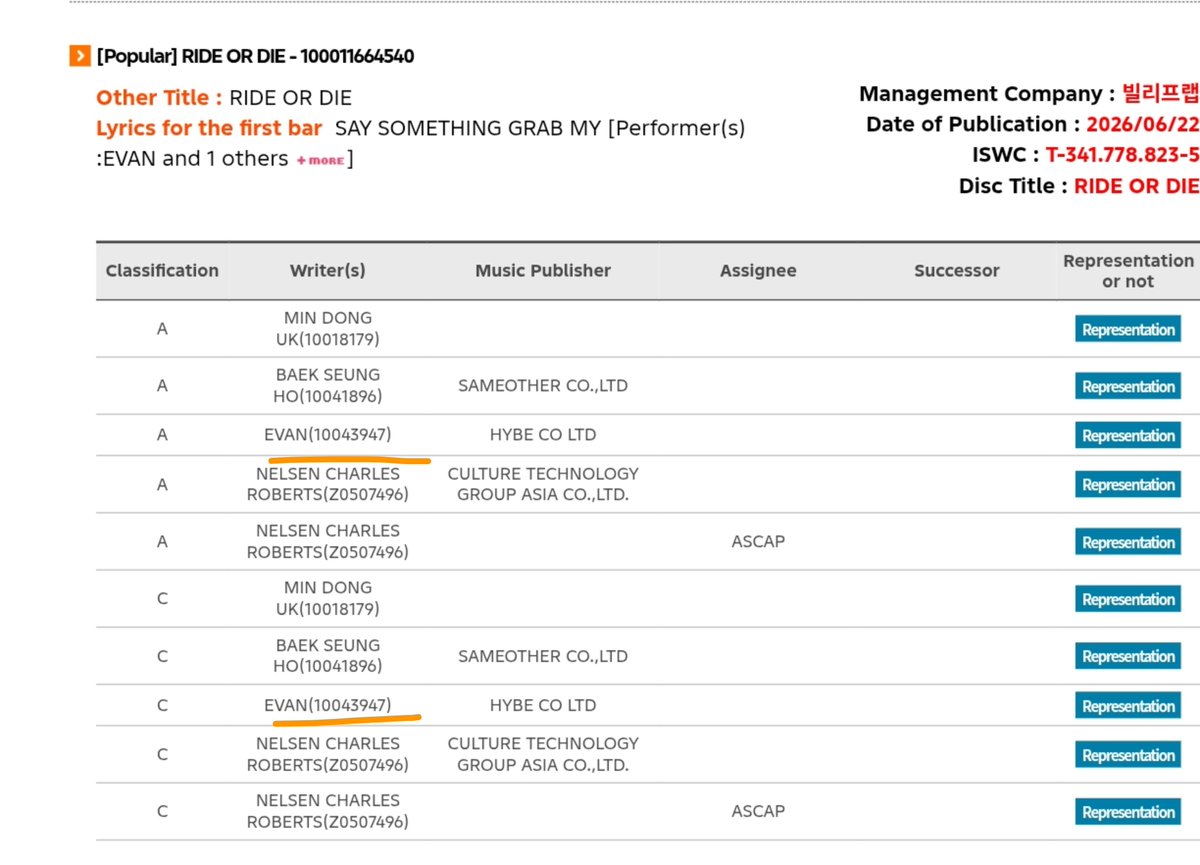Click MIN DONG UK(10018179) in classification A row
The image size is (1200, 865).
click(x=328, y=329)
